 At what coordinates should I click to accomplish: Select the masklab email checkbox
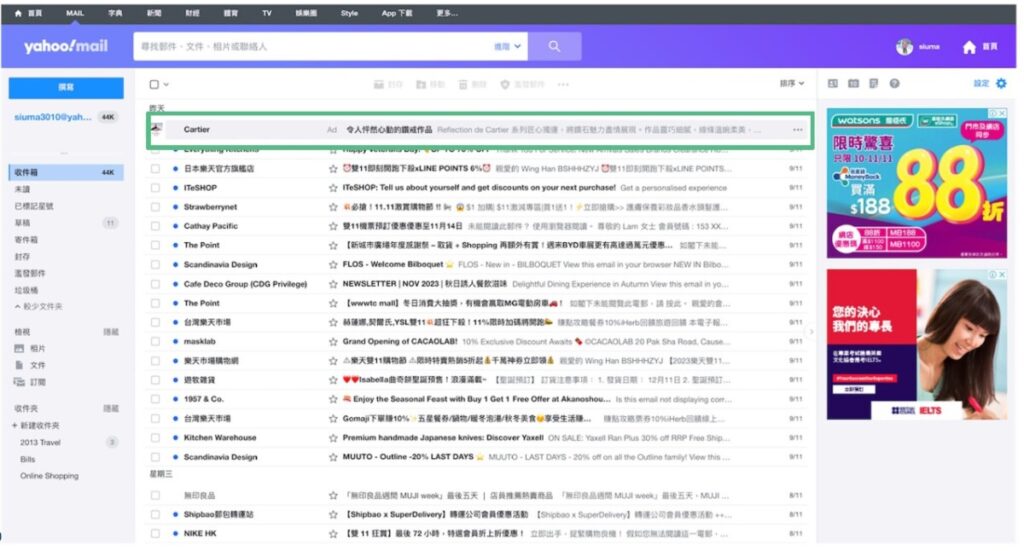155,341
